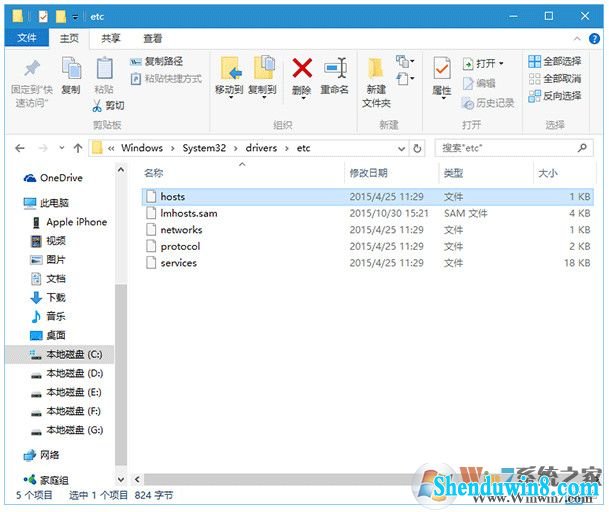Sort by the Name (名称) column header
Viewport: 609px width, 512px height.
154,173
